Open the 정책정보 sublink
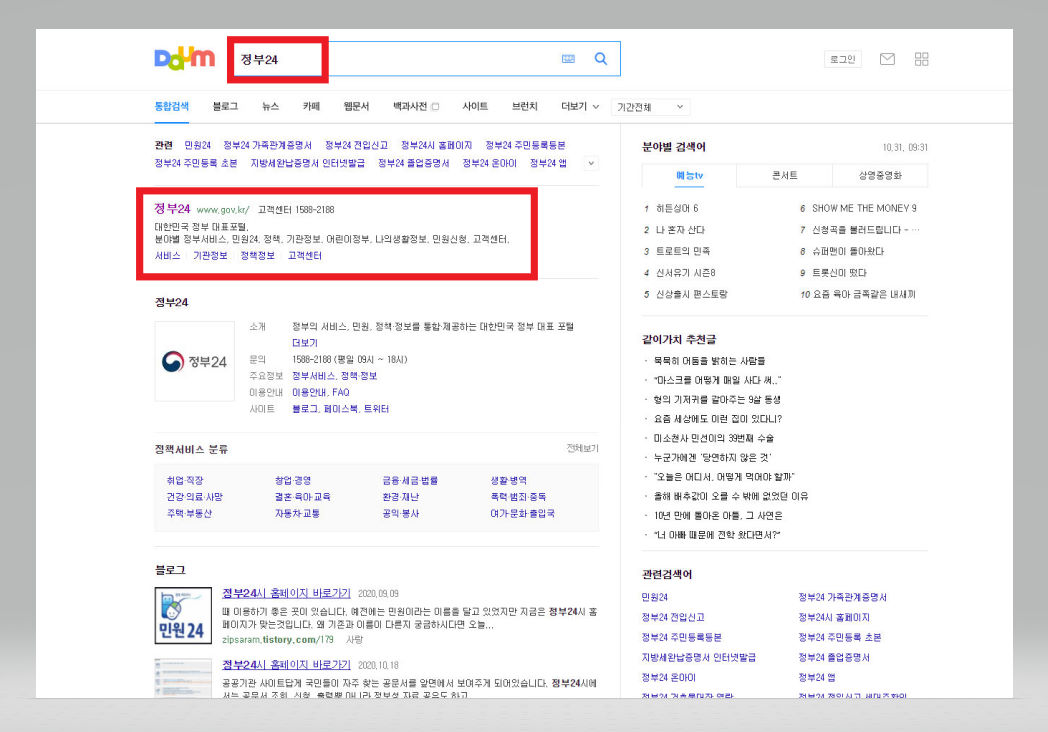The image size is (1048, 732). coord(257,255)
